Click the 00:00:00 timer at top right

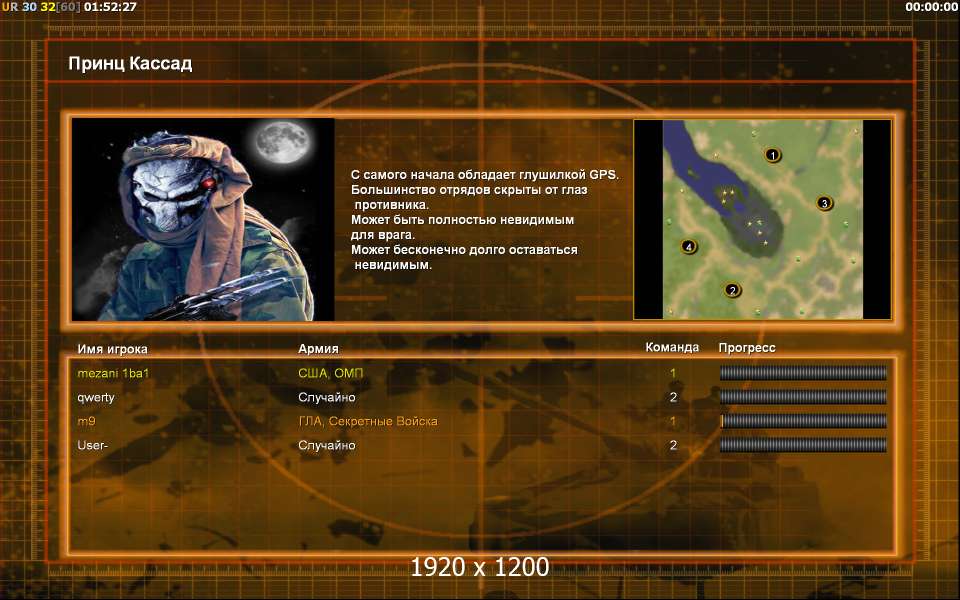point(931,7)
